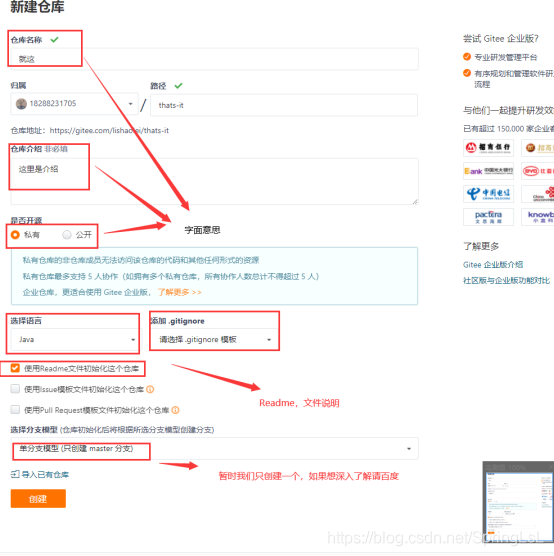Screen dimensions: 554x556
Task: Click the China Unicom logo
Action: coord(538,194)
